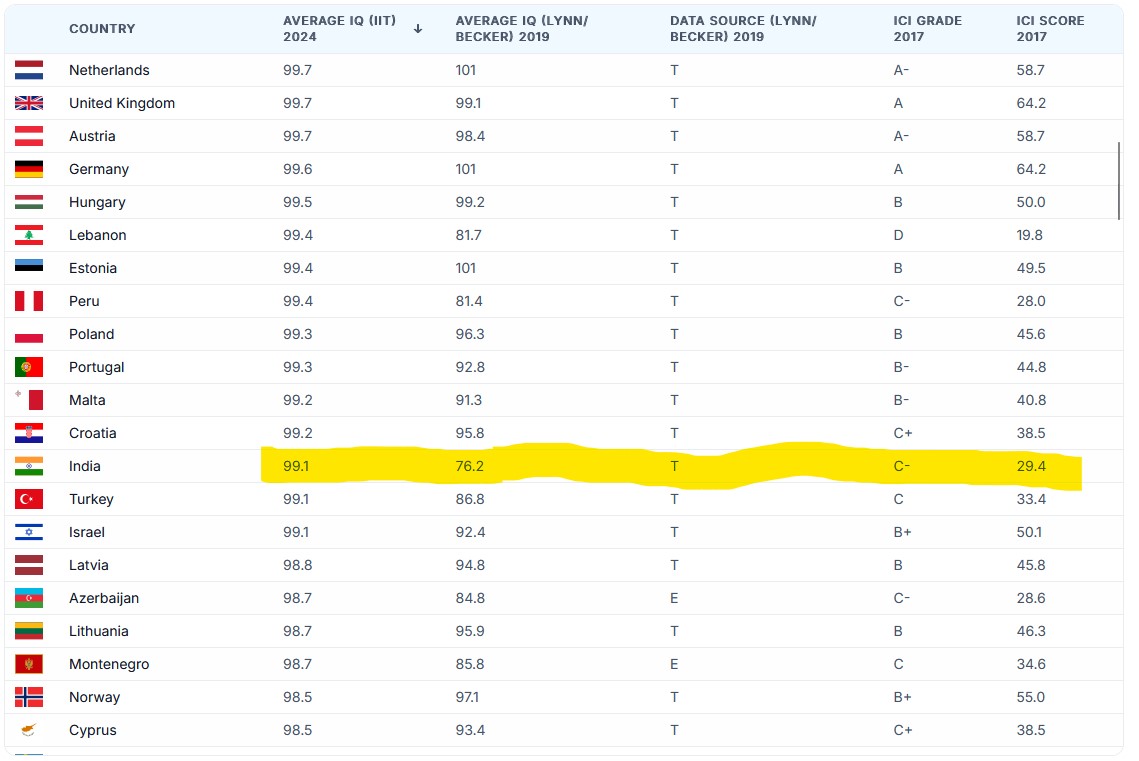This screenshot has height=761, width=1139.
Task: Click Azerbaijan's E data source value
Action: click(x=674, y=598)
